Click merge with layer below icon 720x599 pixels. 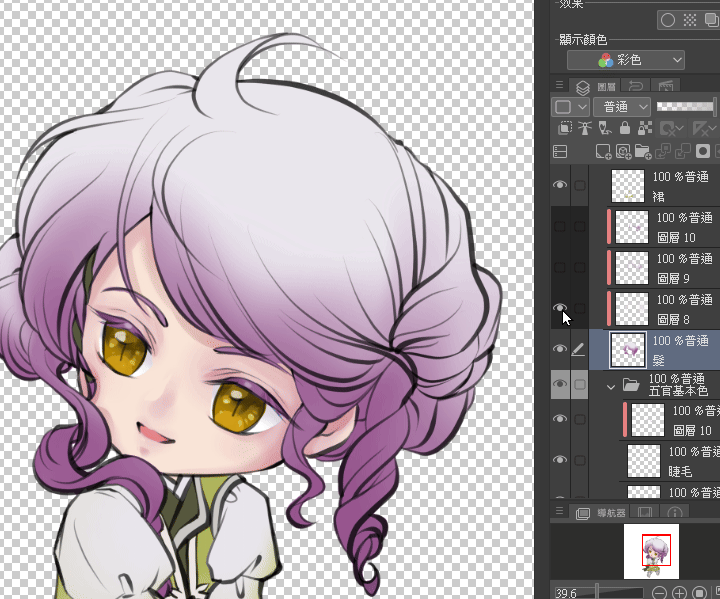click(683, 152)
